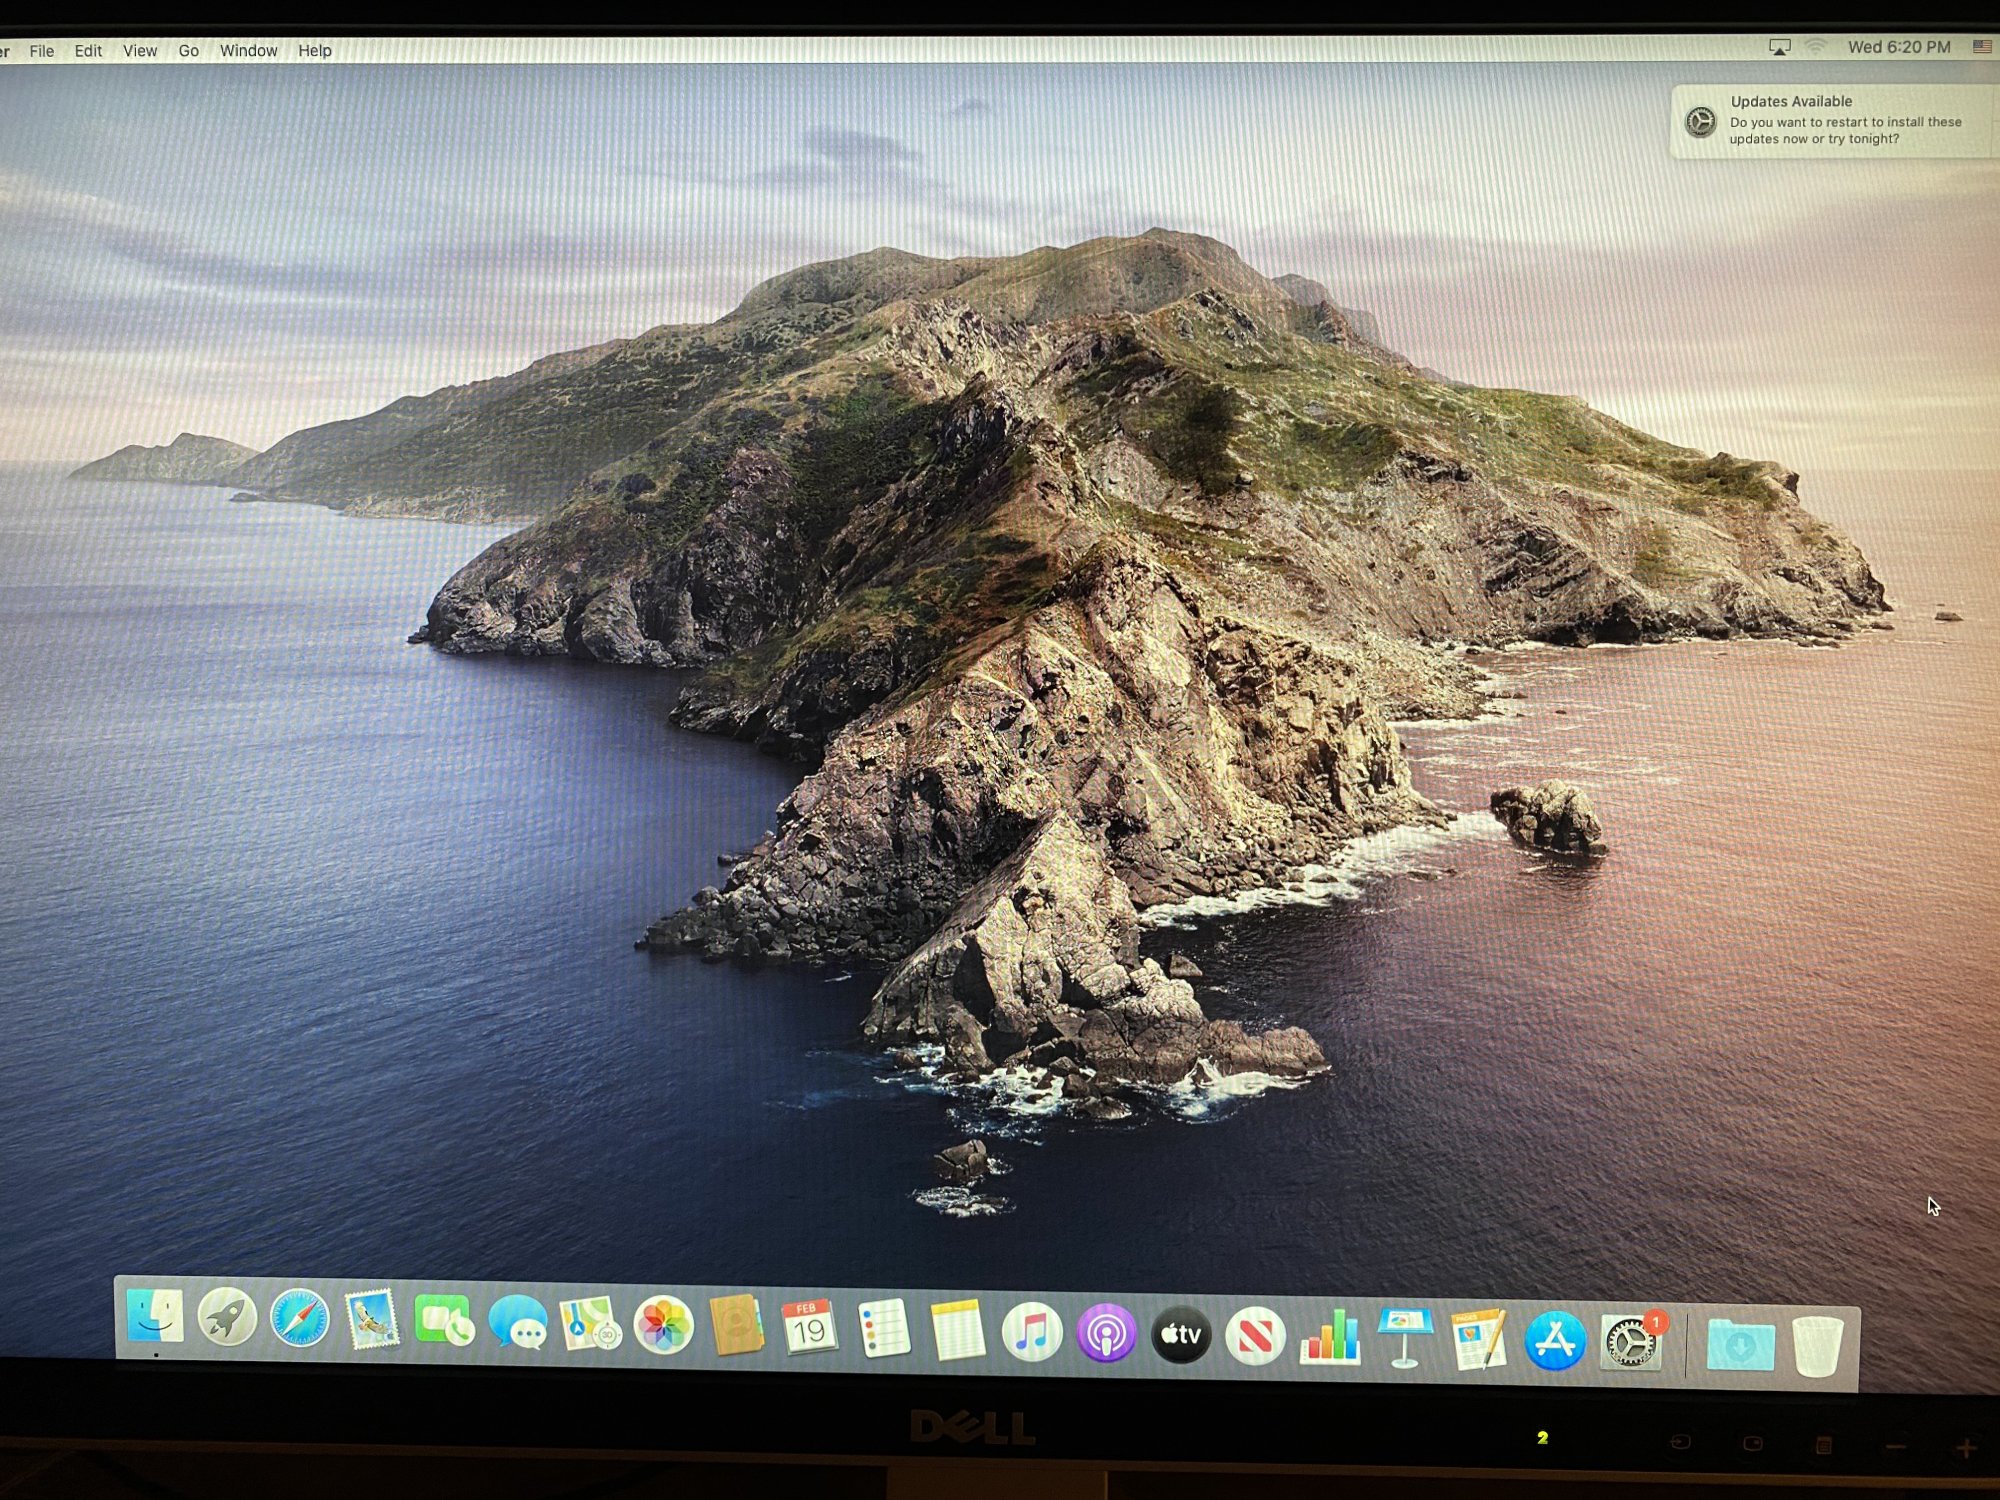Launch FaceTime from dock
Screen dimensions: 2000x1500
pos(443,1322)
